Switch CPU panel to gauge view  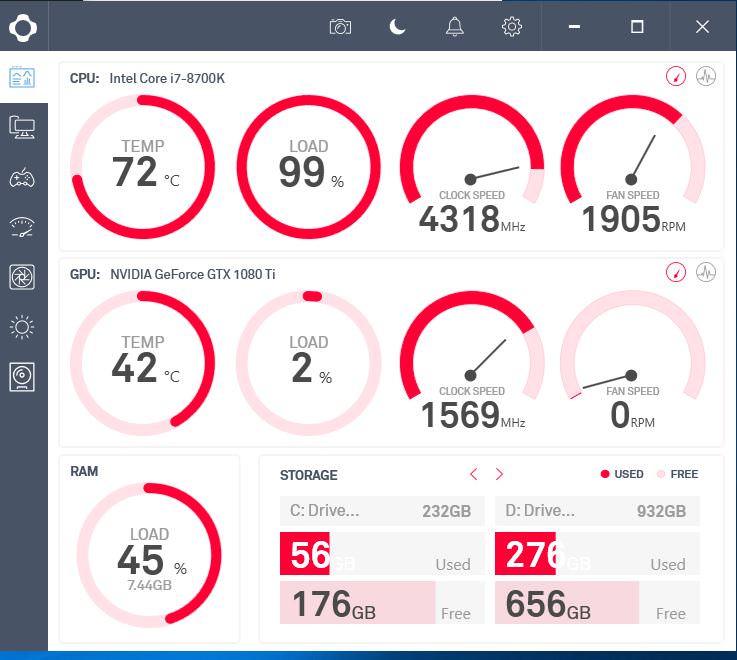676,76
